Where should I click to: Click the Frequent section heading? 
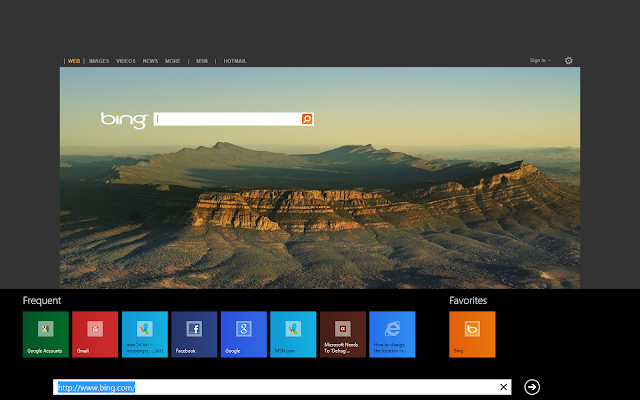click(42, 301)
